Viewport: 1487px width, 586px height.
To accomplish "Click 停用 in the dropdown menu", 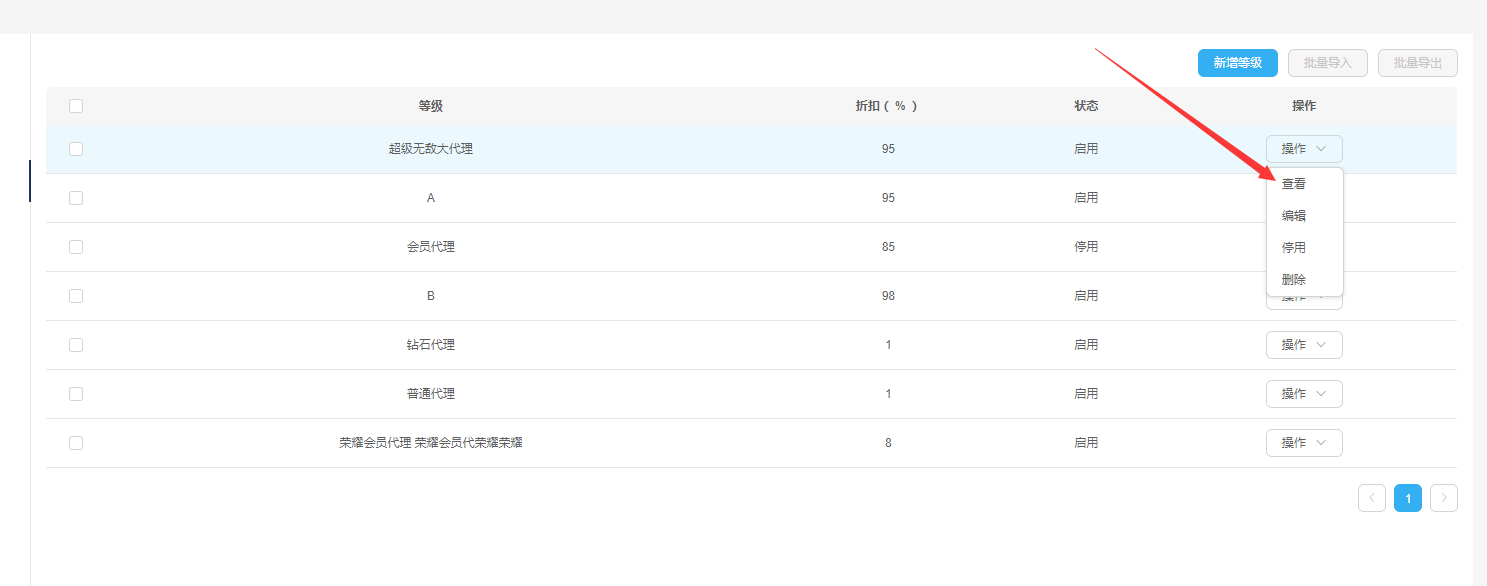I will 1294,248.
